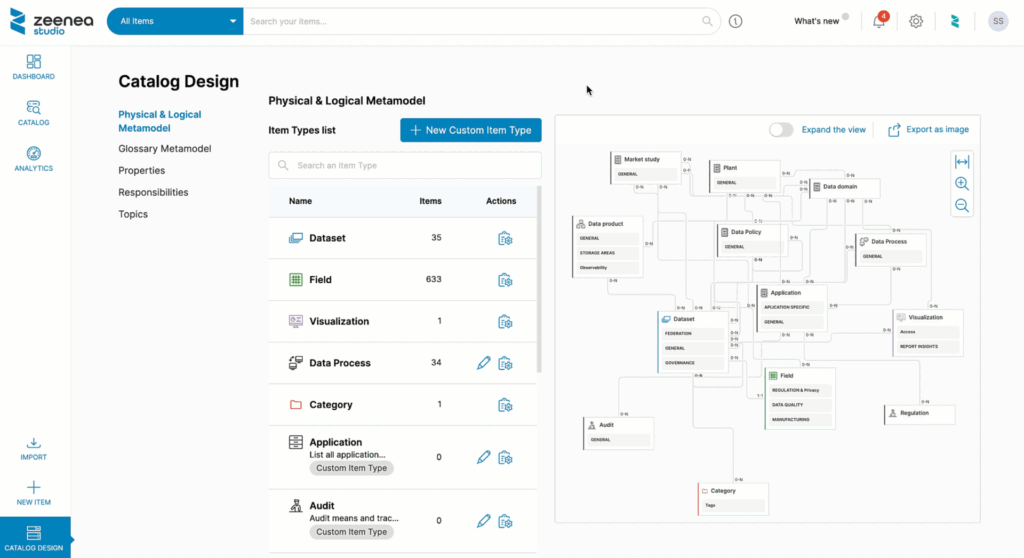Click New Custom Item Type button
This screenshot has height=558, width=1024.
pos(470,130)
